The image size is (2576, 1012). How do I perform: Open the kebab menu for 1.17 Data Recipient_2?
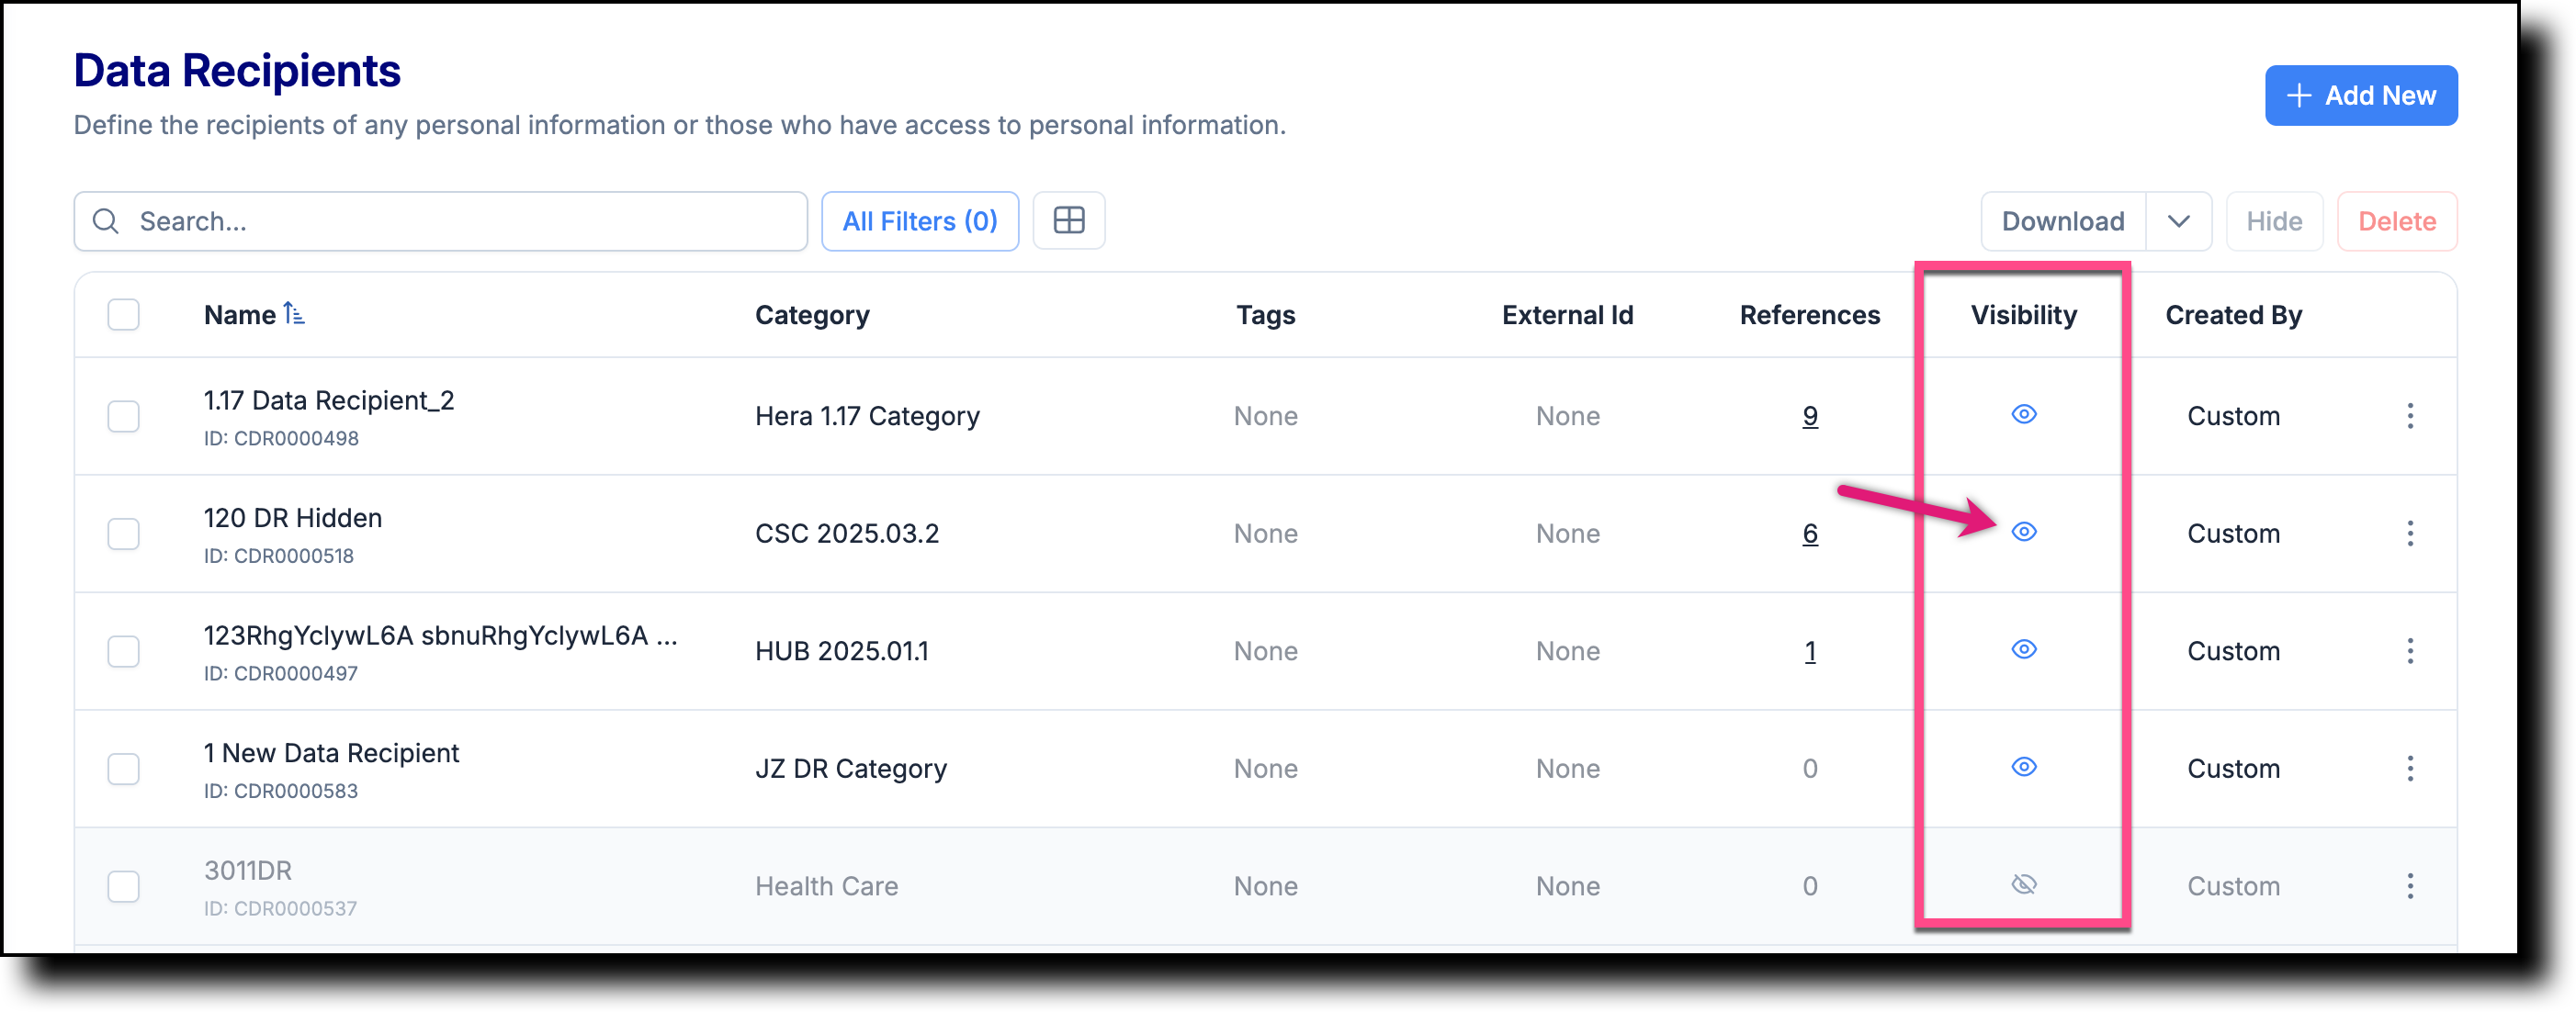coord(2409,416)
